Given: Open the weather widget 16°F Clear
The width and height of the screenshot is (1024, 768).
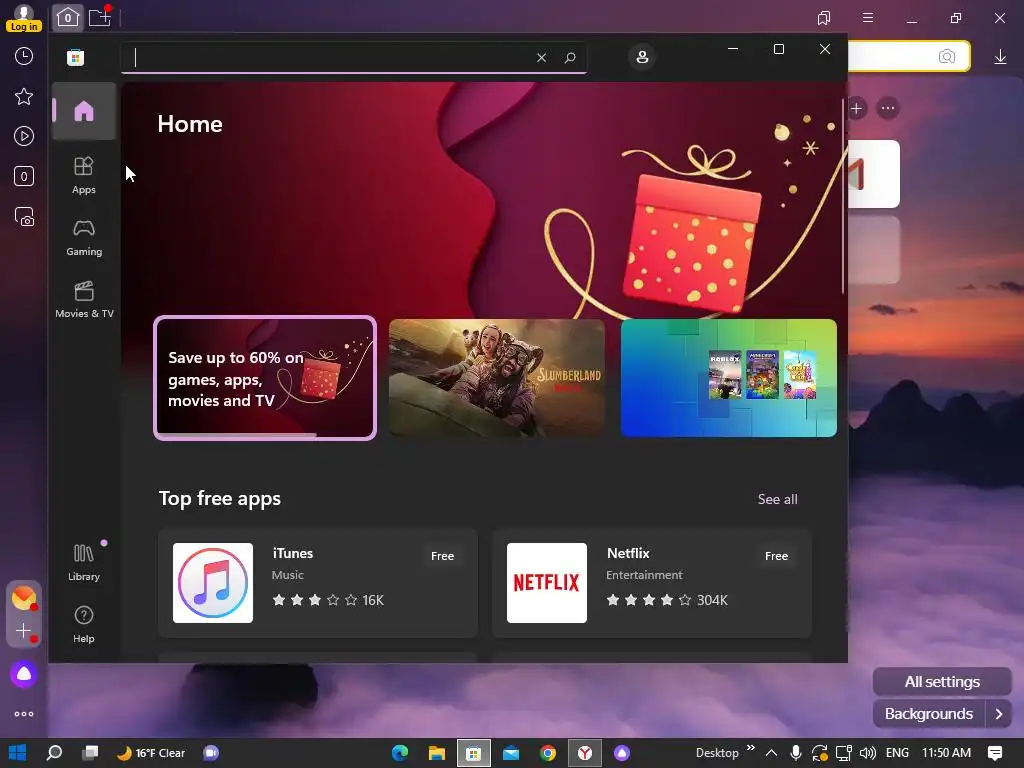Looking at the screenshot, I should 151,753.
